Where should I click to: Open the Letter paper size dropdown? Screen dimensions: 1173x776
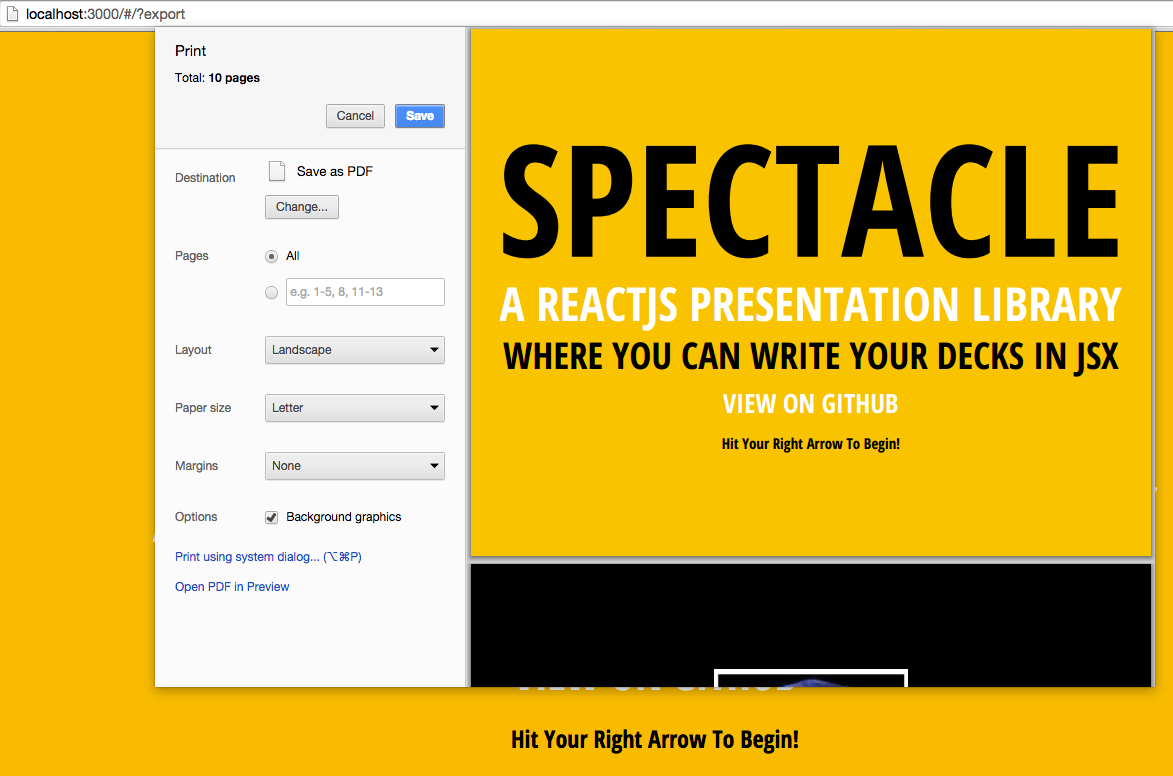(355, 408)
